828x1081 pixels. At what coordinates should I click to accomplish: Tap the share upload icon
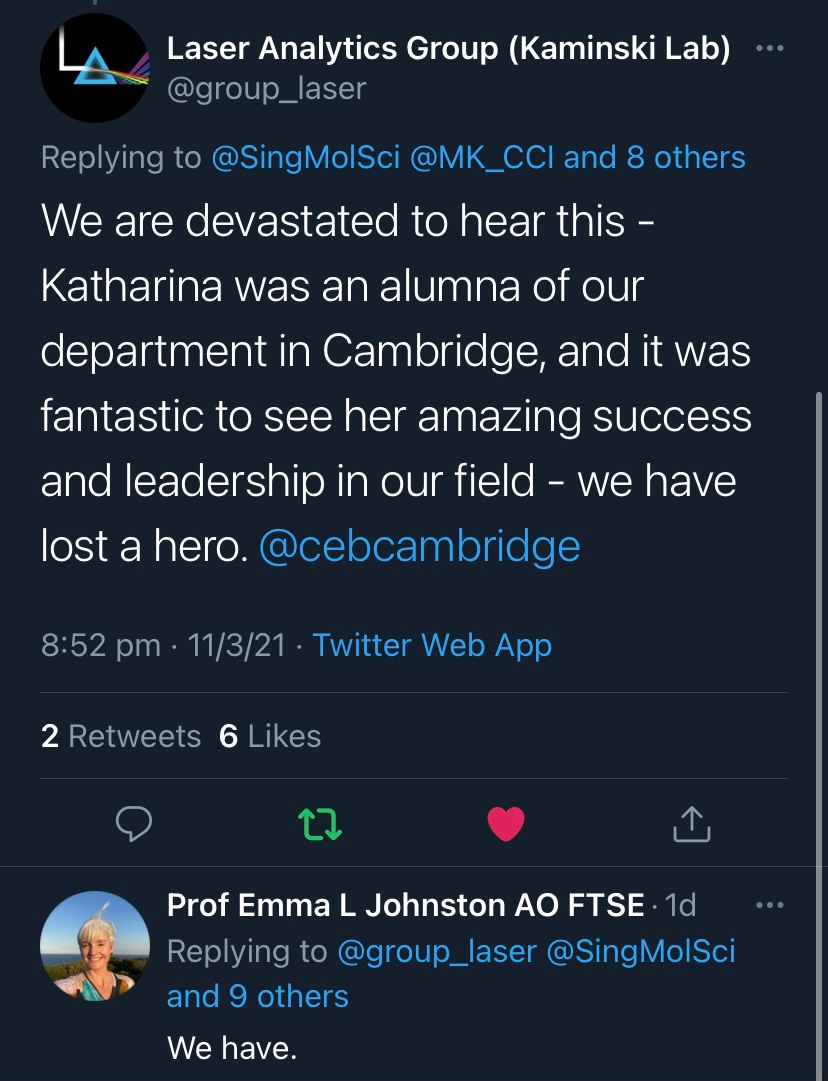[691, 822]
